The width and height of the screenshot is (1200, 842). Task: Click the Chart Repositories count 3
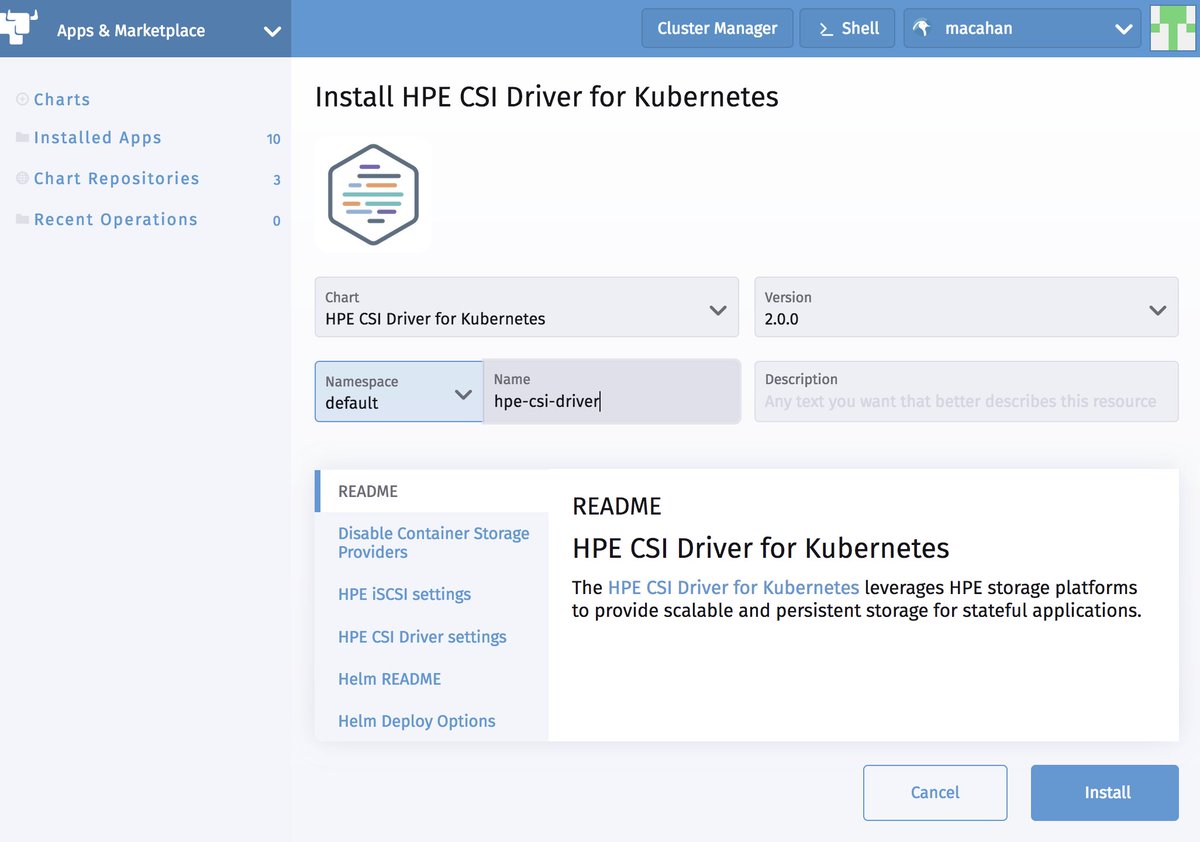277,180
